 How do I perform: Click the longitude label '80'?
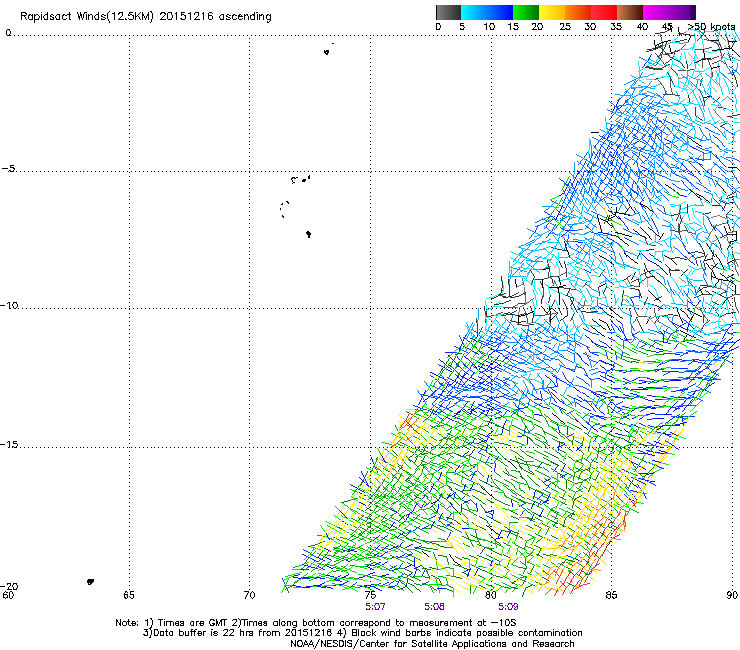490,595
